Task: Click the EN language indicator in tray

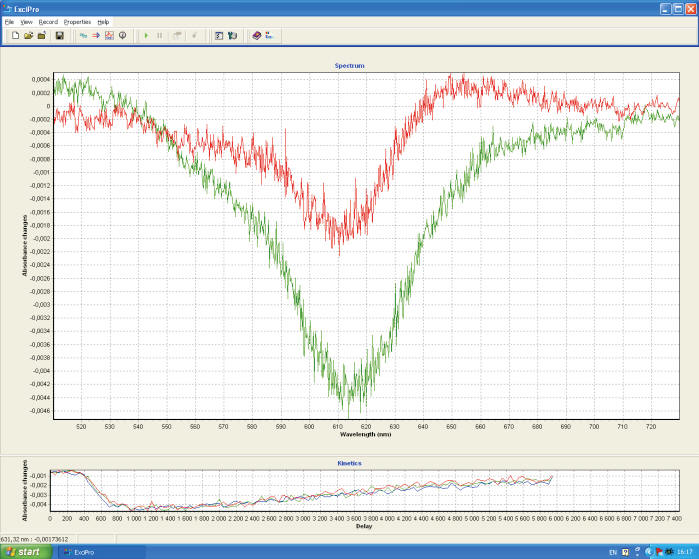Action: (x=613, y=551)
